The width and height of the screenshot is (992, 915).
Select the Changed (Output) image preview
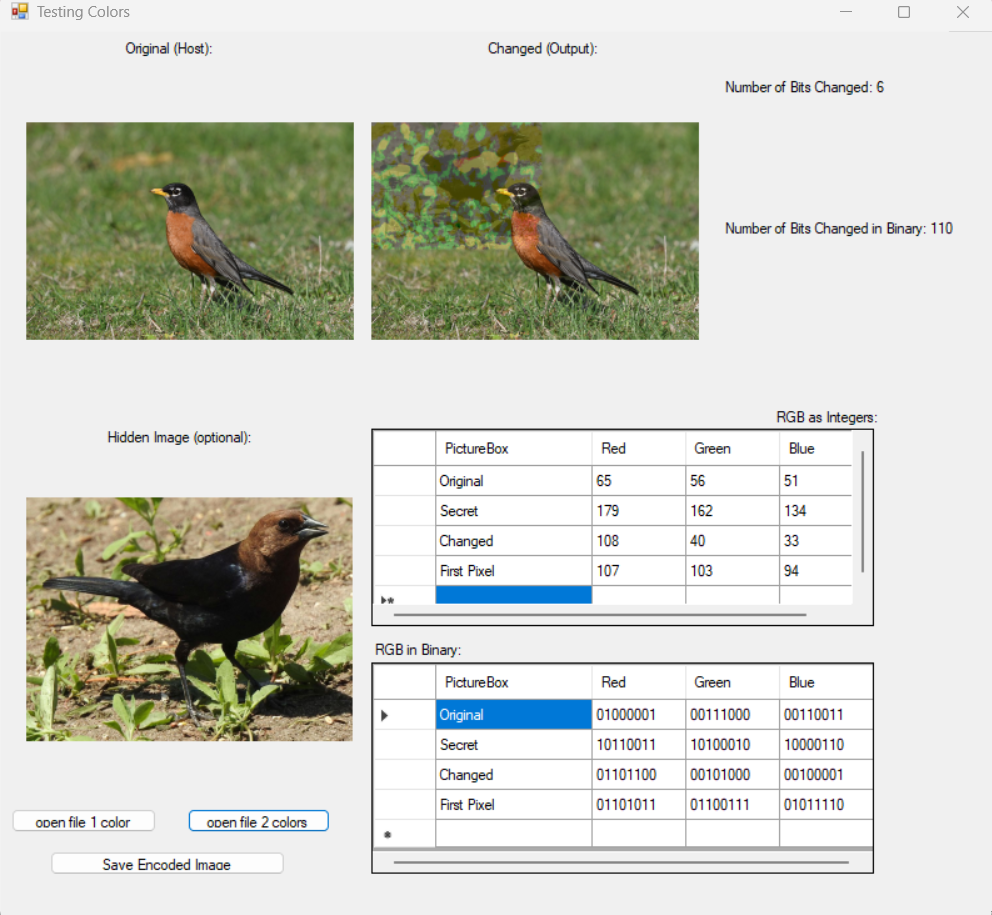[534, 231]
